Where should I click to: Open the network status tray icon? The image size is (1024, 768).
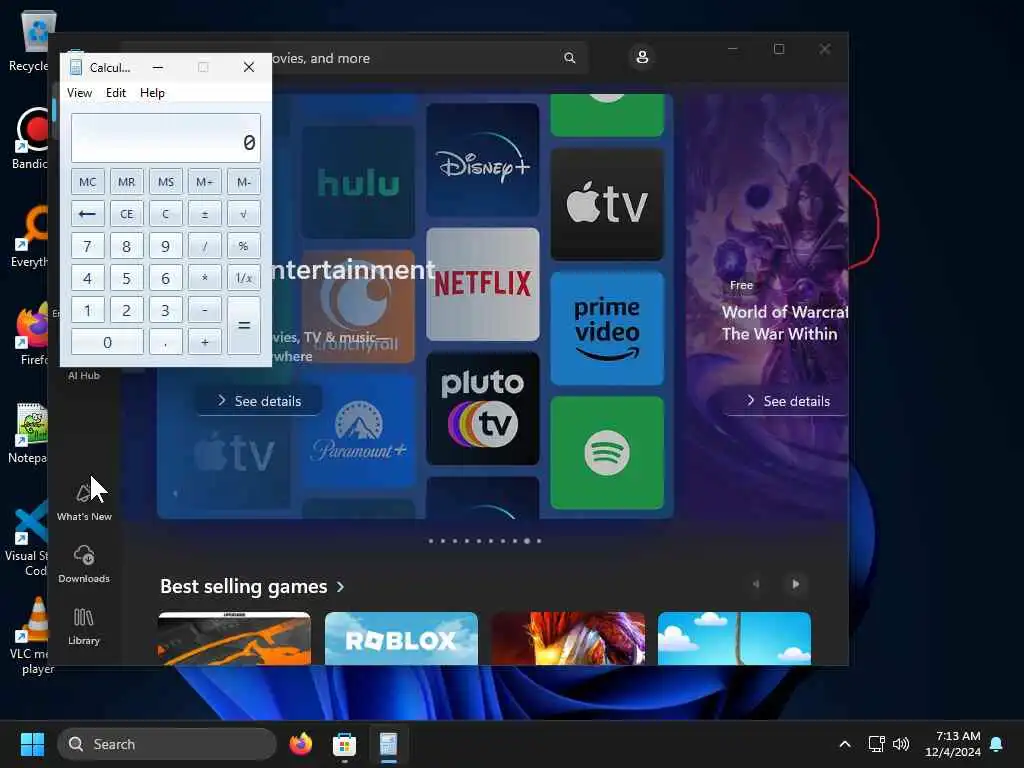click(x=876, y=744)
